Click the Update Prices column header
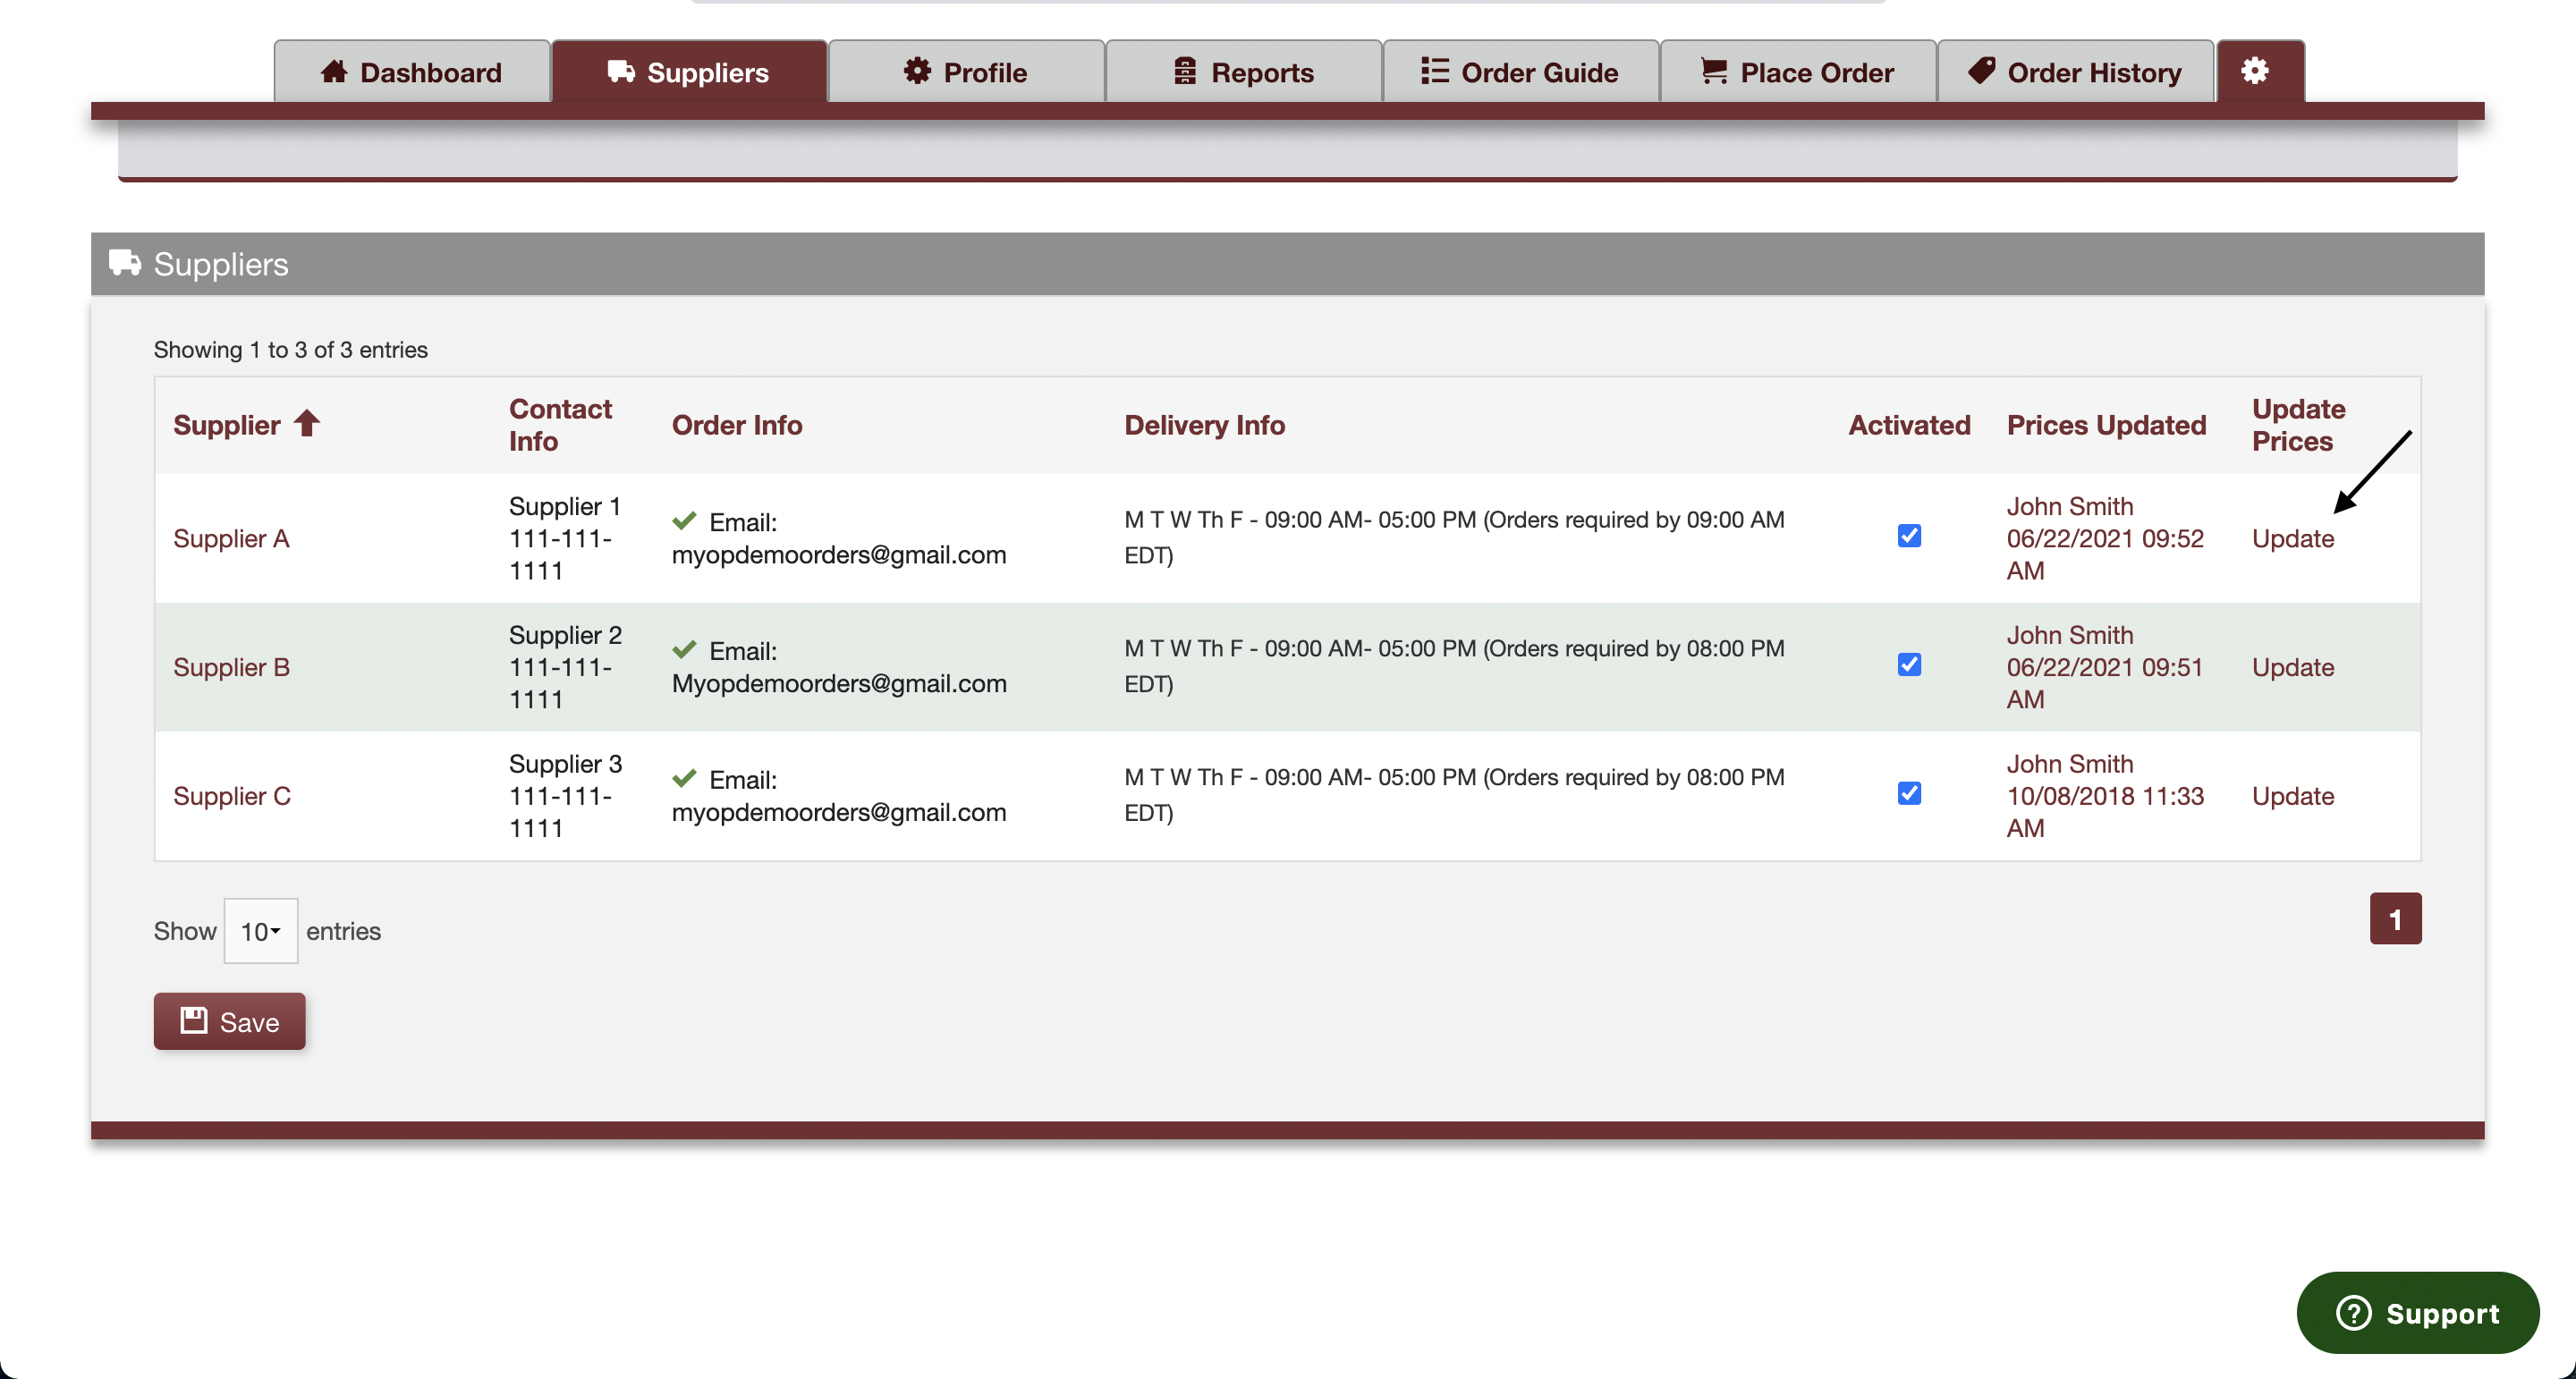Image resolution: width=2576 pixels, height=1379 pixels. 2298,425
